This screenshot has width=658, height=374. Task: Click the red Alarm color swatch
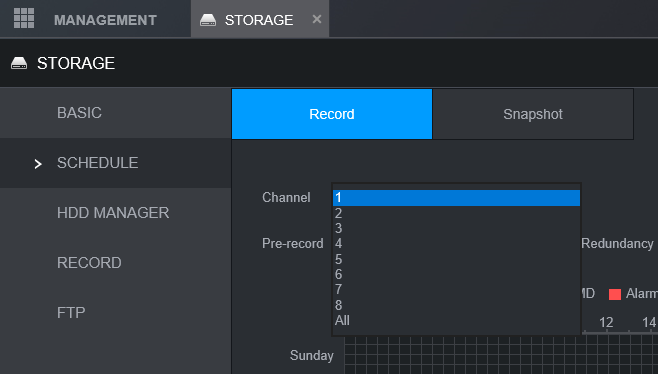click(615, 294)
